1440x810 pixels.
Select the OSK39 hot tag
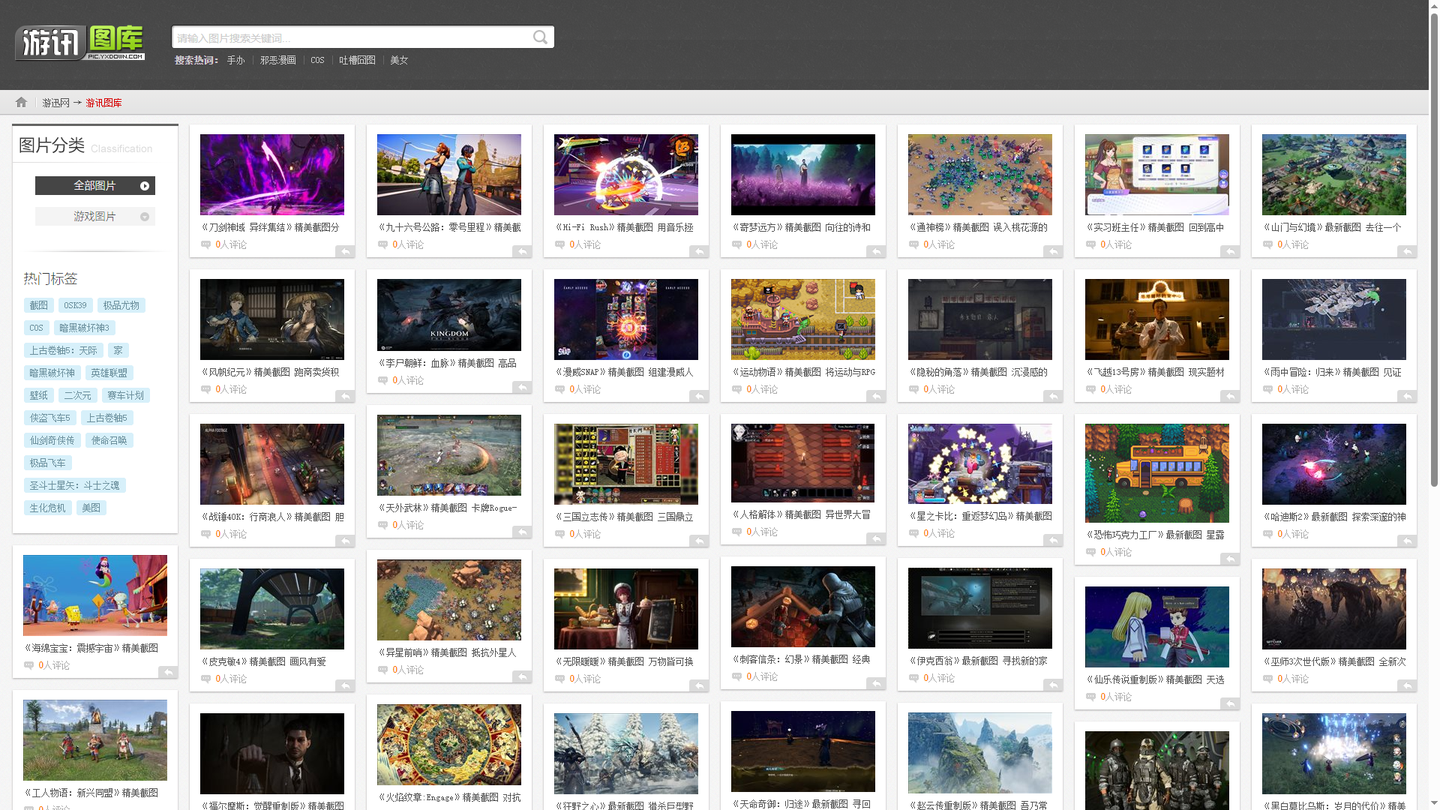point(74,305)
